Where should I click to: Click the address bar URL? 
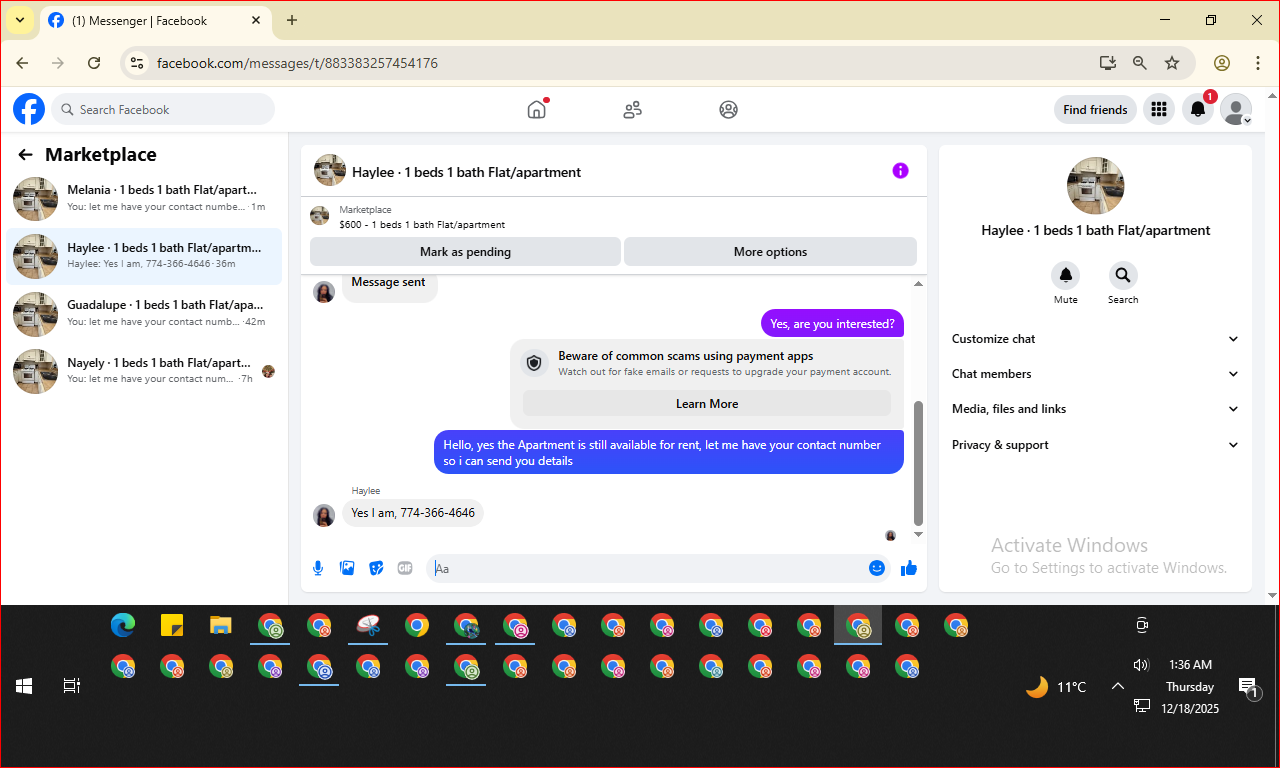coord(297,63)
